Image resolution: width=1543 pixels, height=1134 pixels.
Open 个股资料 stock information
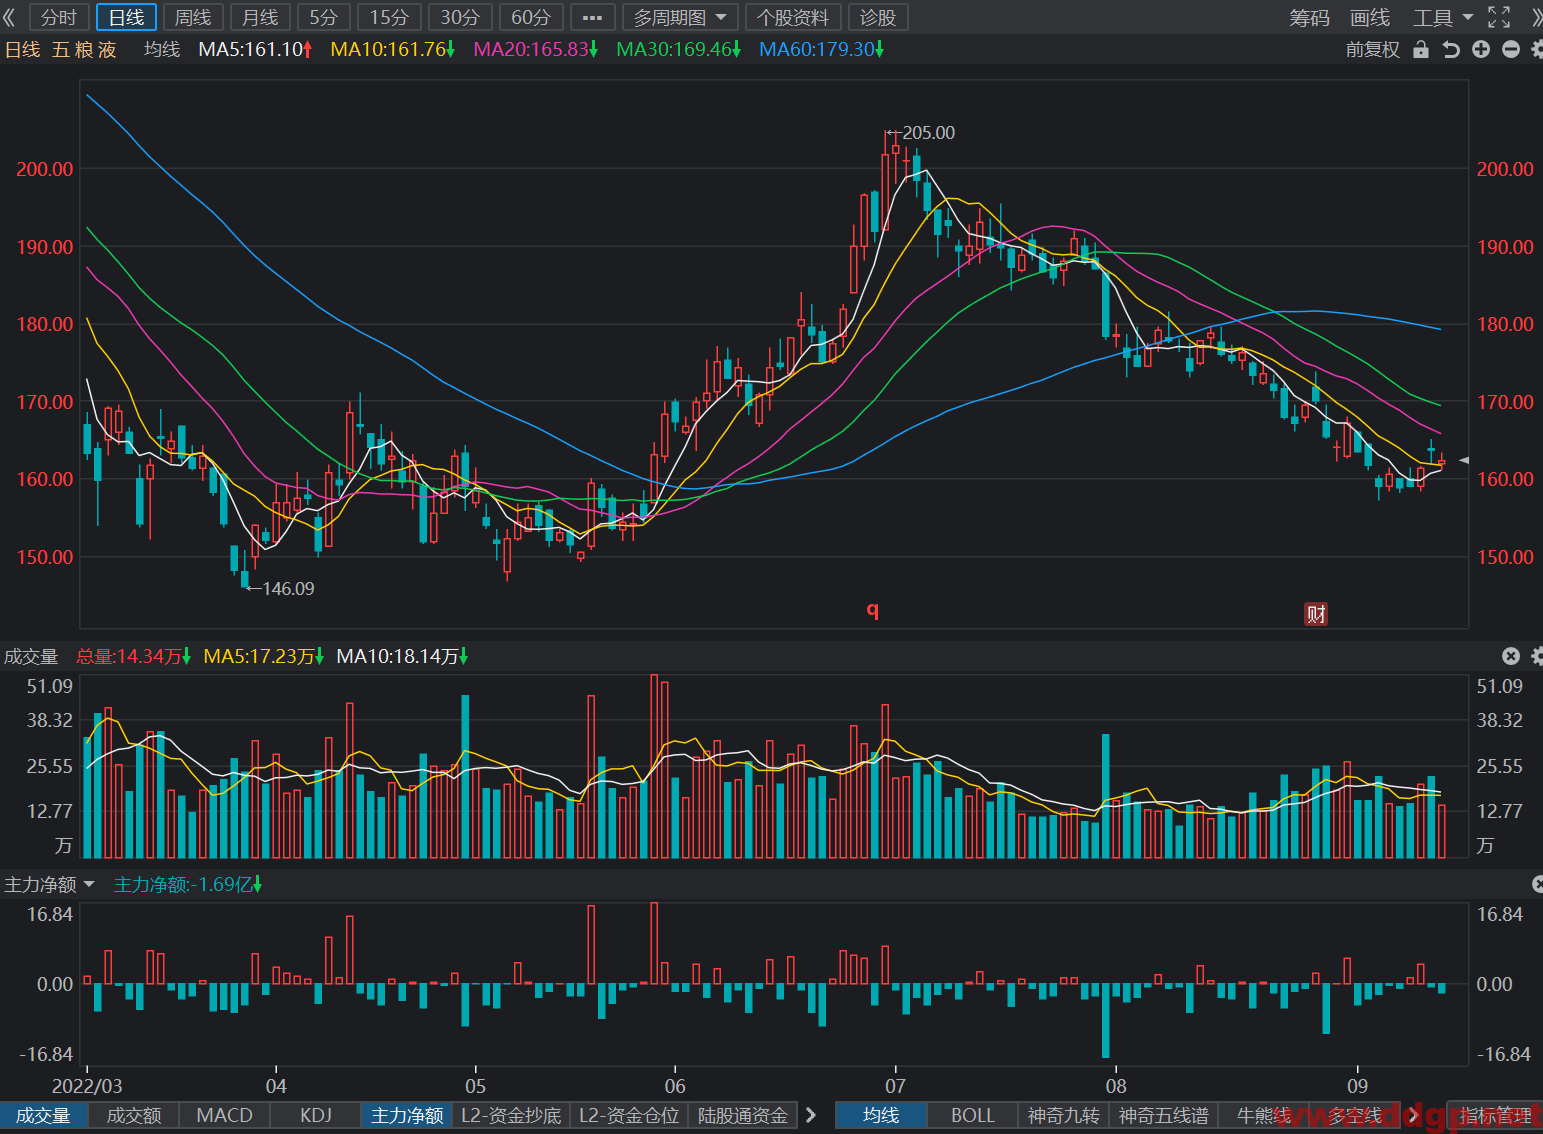pos(793,17)
